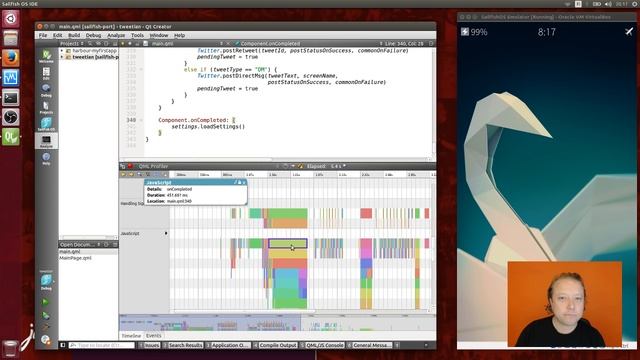Open Component.onCompleted symbol dropdown
The height and width of the screenshot is (360, 640).
(x=308, y=44)
